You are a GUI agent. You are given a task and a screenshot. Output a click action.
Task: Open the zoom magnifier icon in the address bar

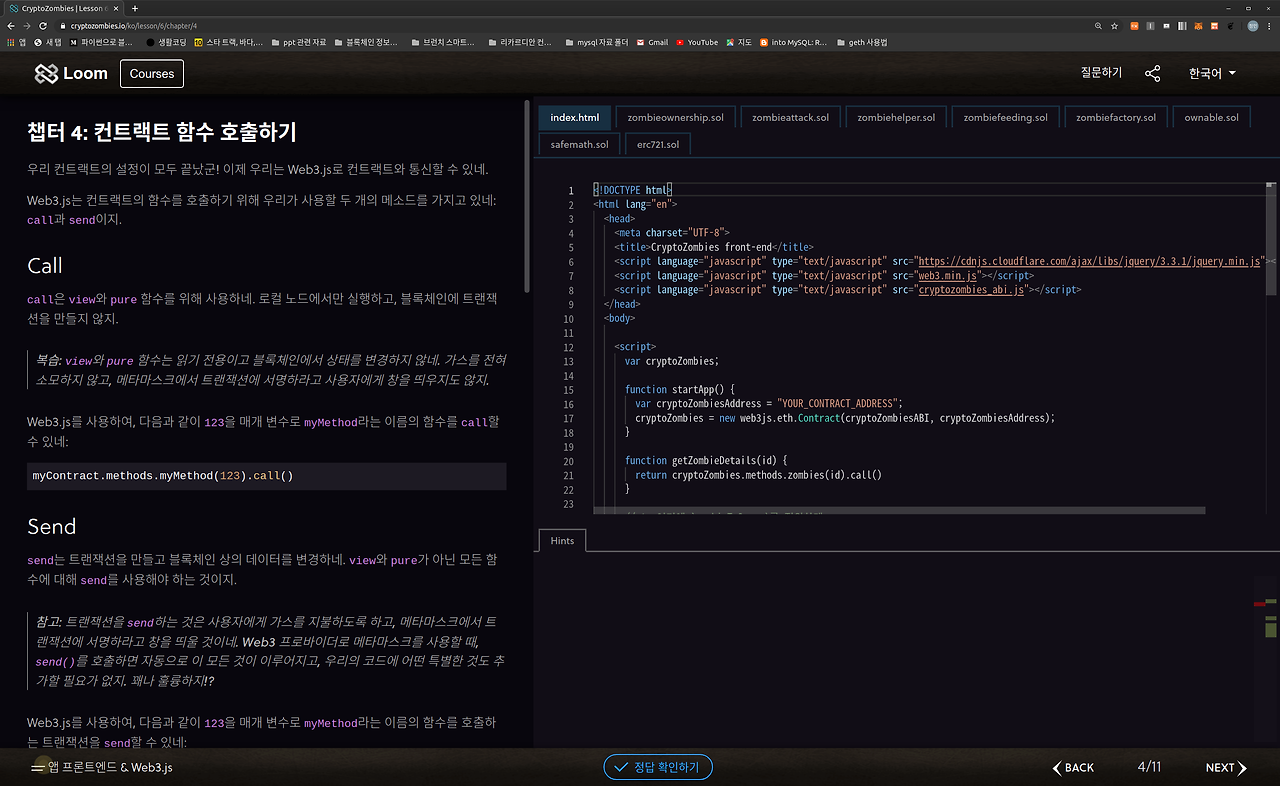(1099, 25)
